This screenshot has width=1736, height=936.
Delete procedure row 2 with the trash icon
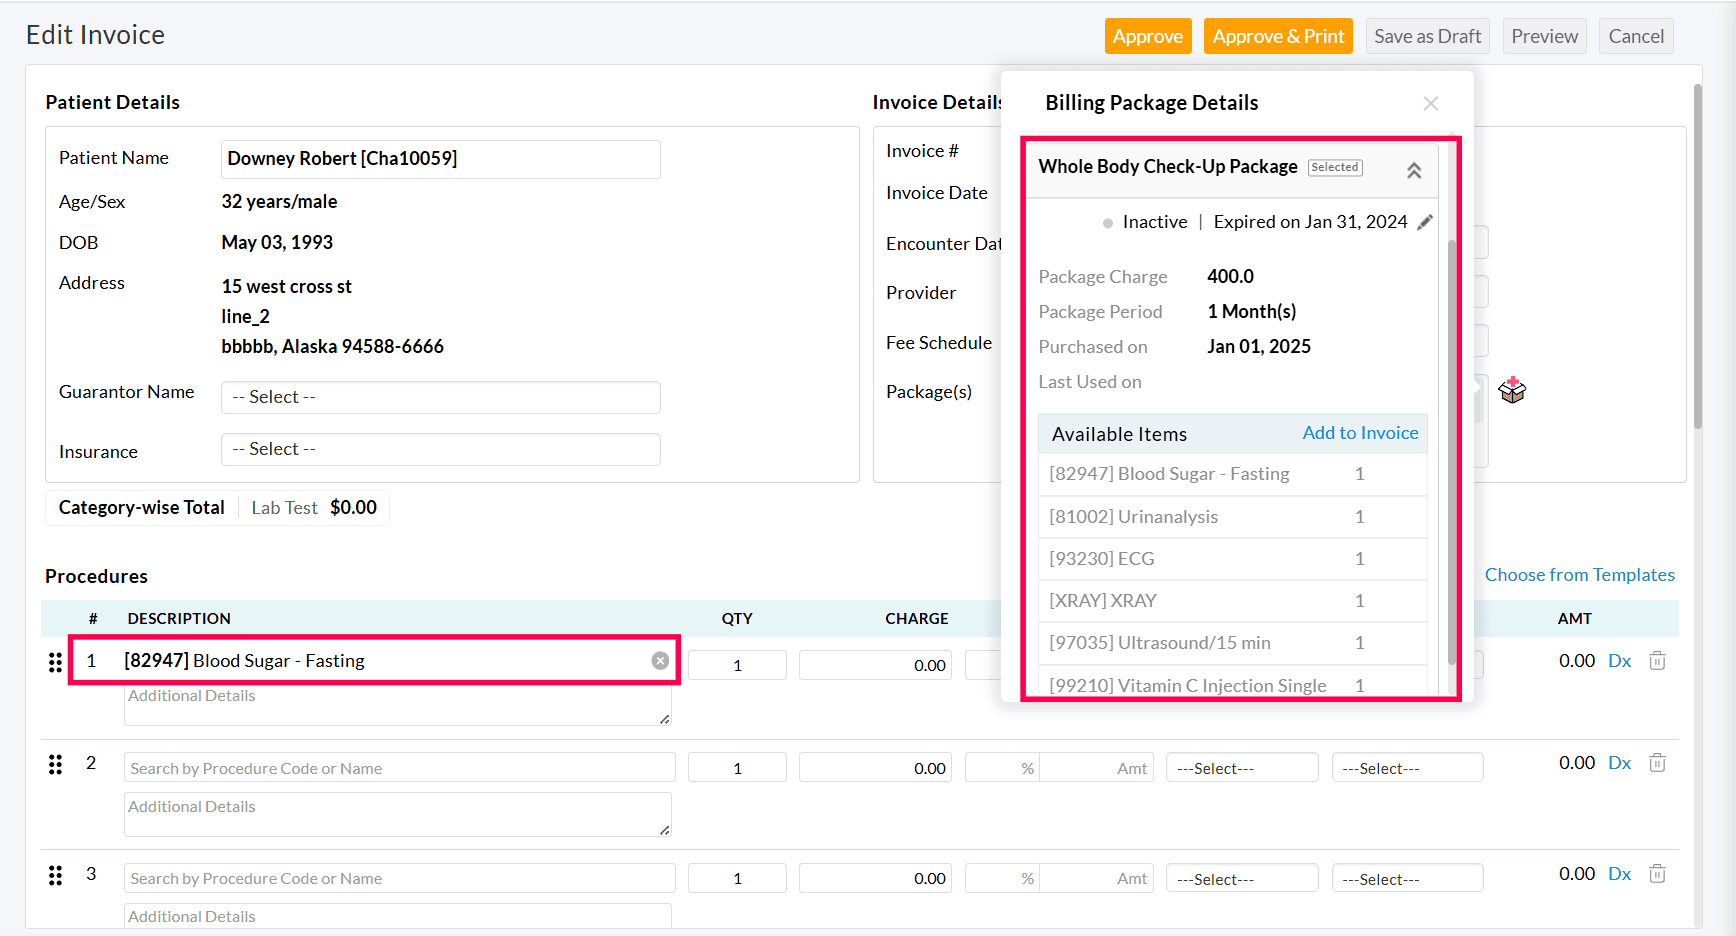1657,763
